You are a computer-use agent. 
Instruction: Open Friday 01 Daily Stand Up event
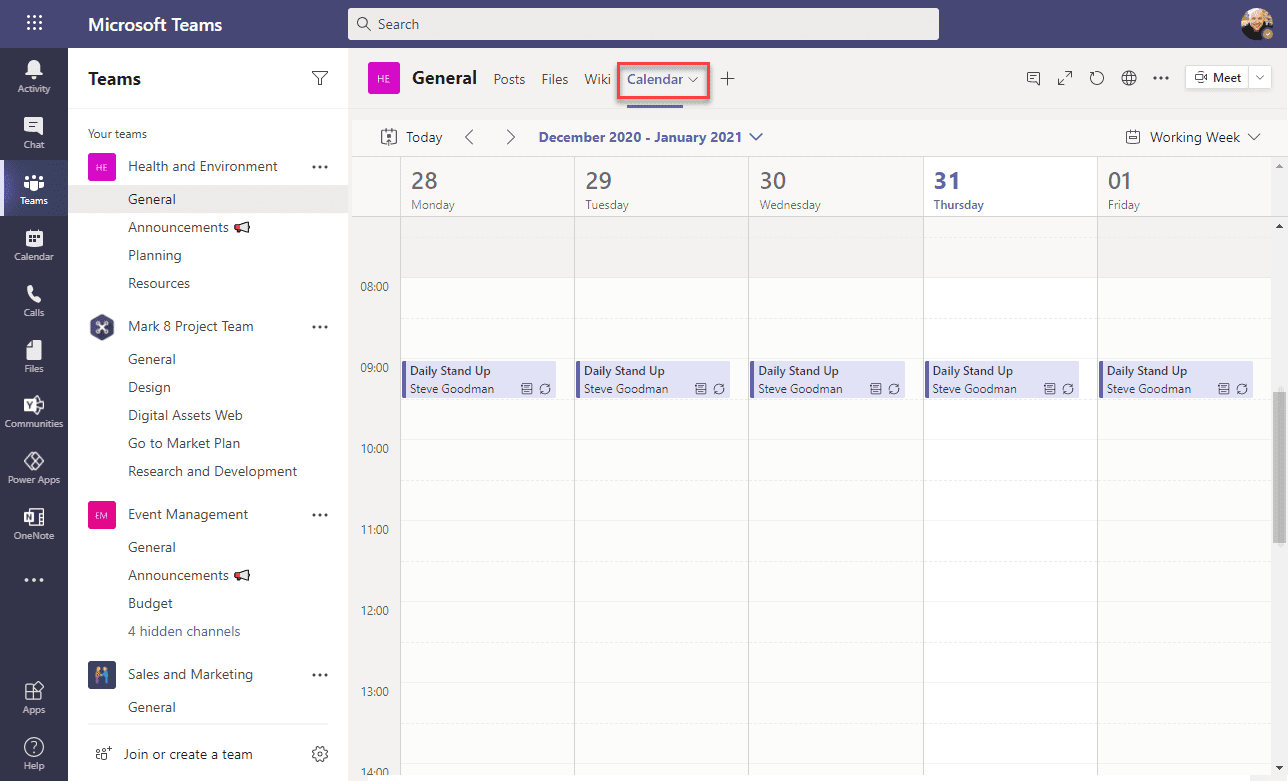click(1176, 379)
